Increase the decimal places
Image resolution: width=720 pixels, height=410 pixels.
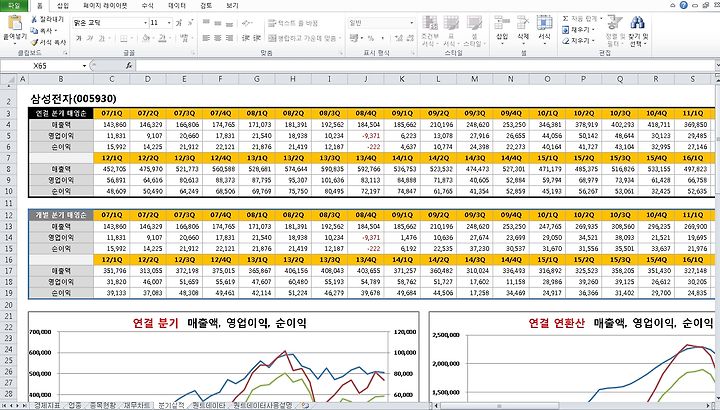pos(398,38)
